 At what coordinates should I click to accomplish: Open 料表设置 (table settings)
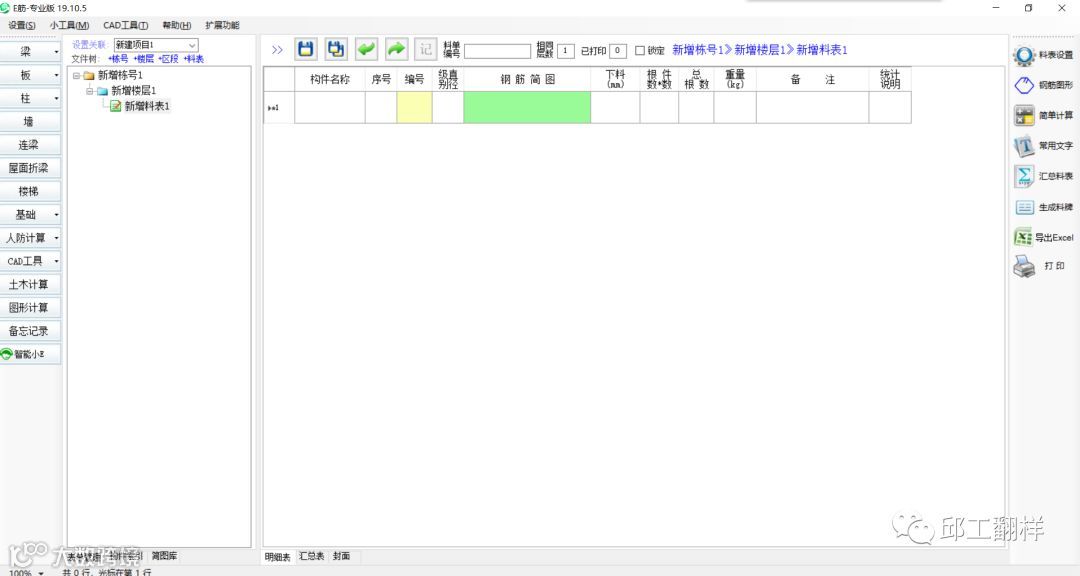coord(1043,55)
